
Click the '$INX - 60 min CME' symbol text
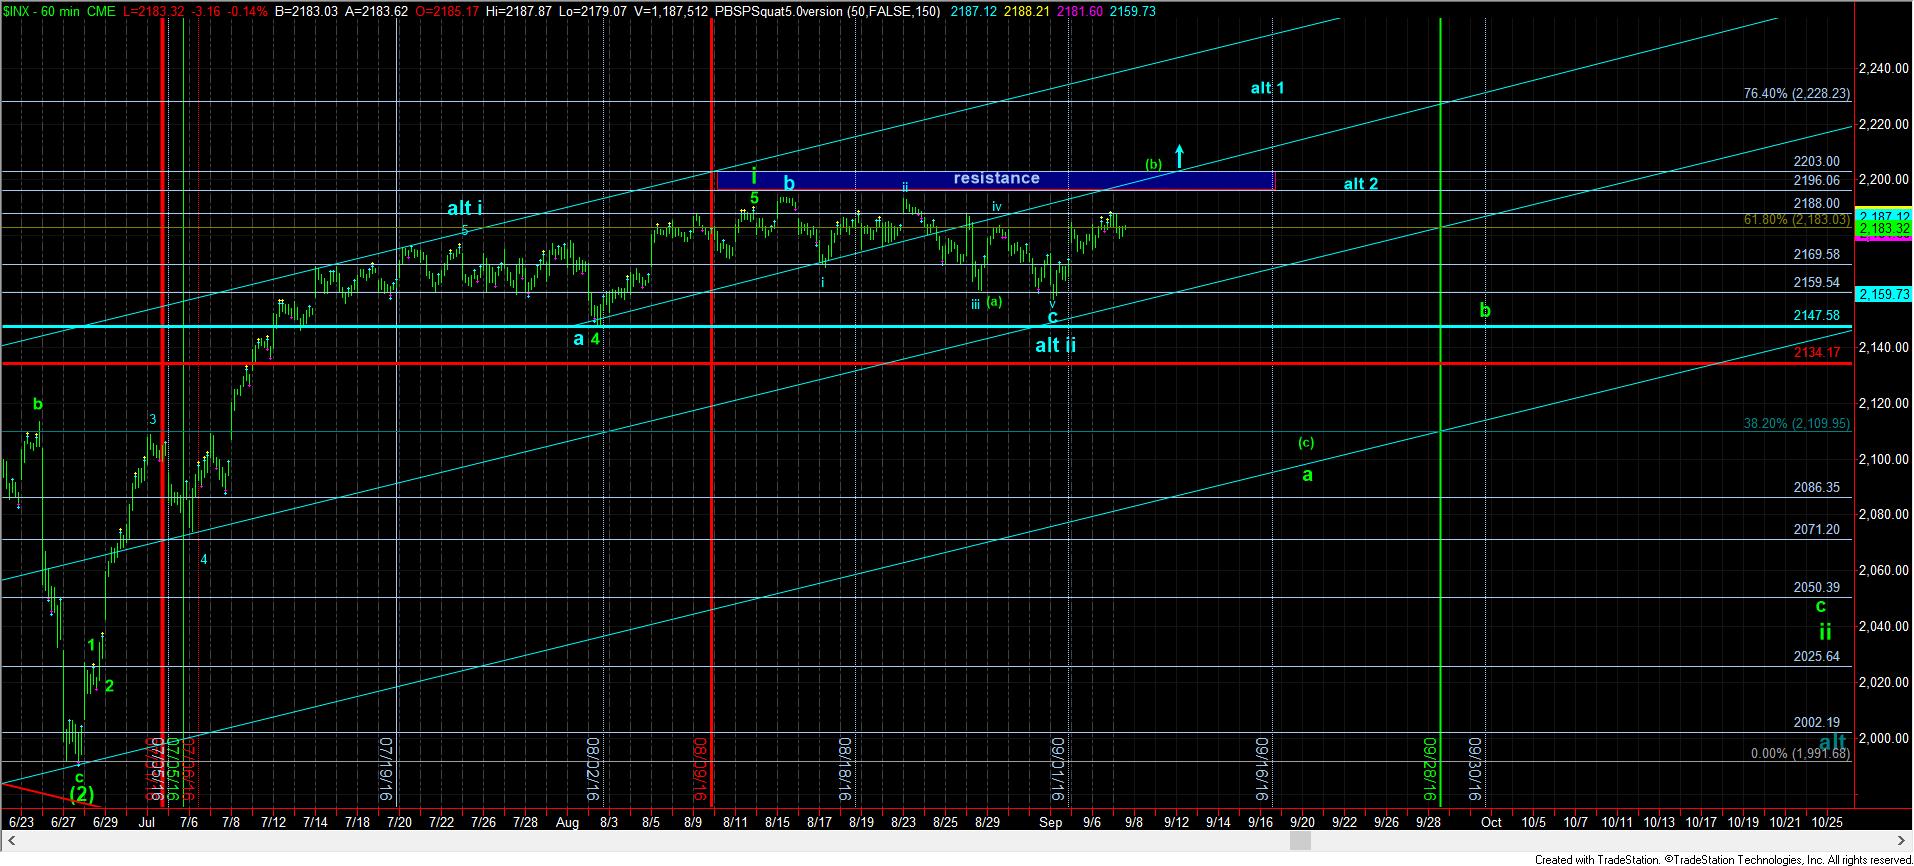pyautogui.click(x=59, y=11)
